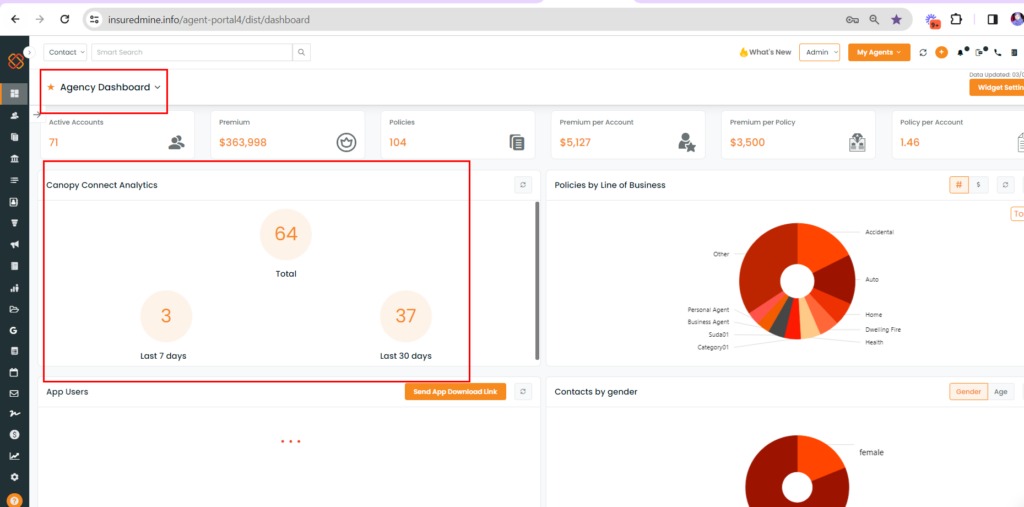
Task: Click the Send App Download Link button
Action: (x=455, y=392)
